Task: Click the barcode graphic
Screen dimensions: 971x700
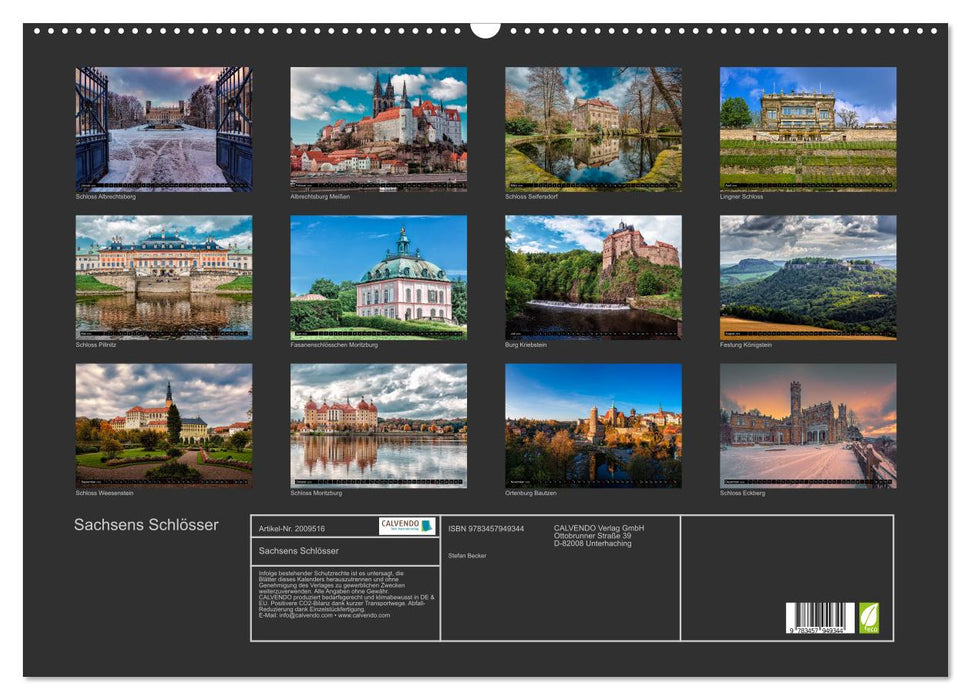Action: pyautogui.click(x=820, y=616)
